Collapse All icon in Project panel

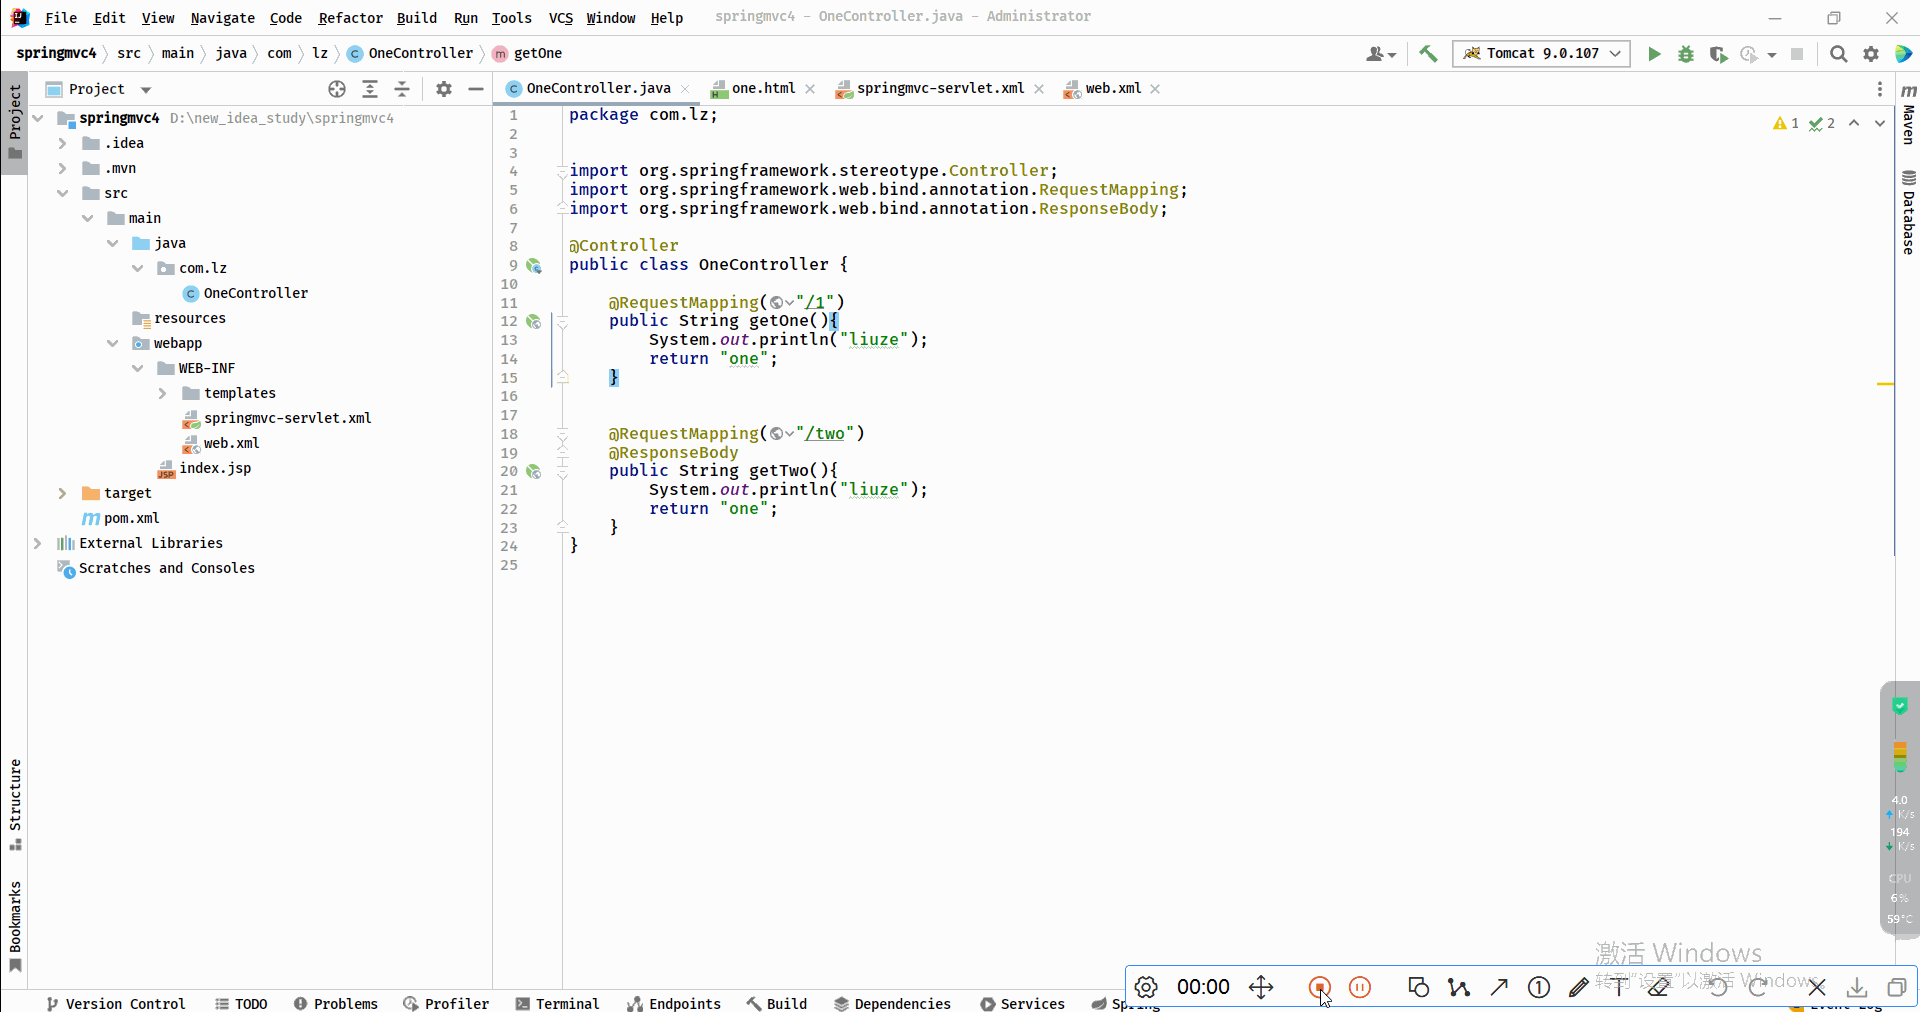[x=402, y=89]
